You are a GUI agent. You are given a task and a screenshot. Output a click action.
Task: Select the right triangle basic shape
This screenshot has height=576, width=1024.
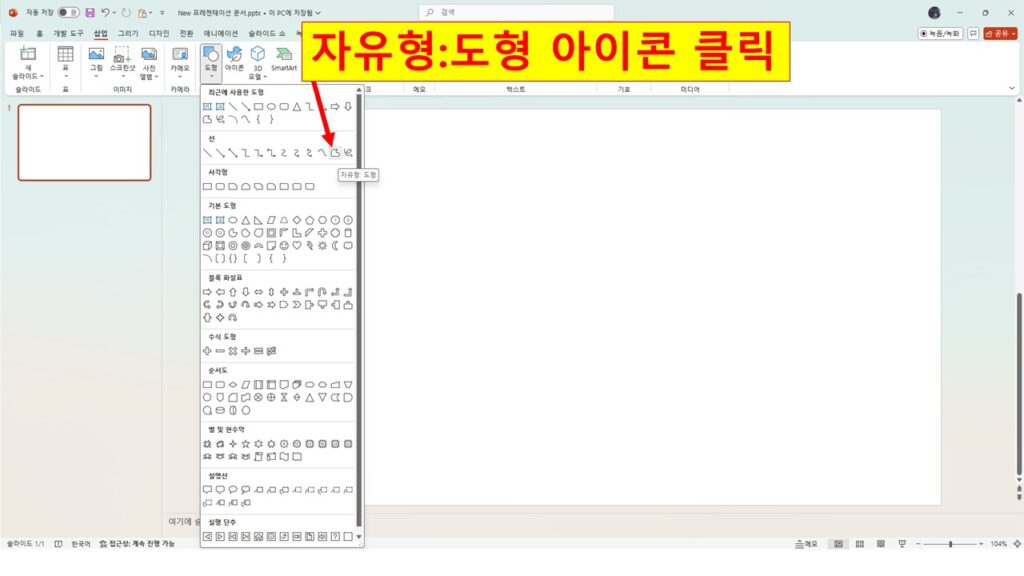(258, 220)
